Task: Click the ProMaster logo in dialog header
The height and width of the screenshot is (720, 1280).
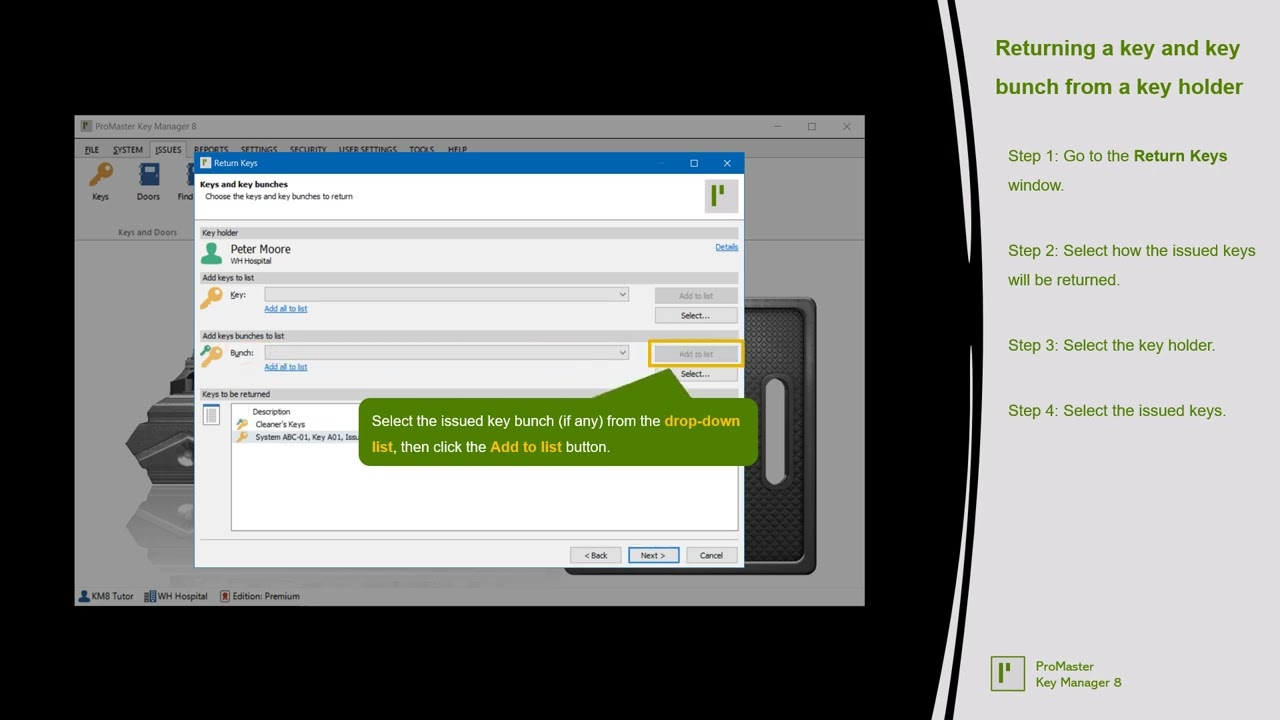Action: tap(721, 196)
